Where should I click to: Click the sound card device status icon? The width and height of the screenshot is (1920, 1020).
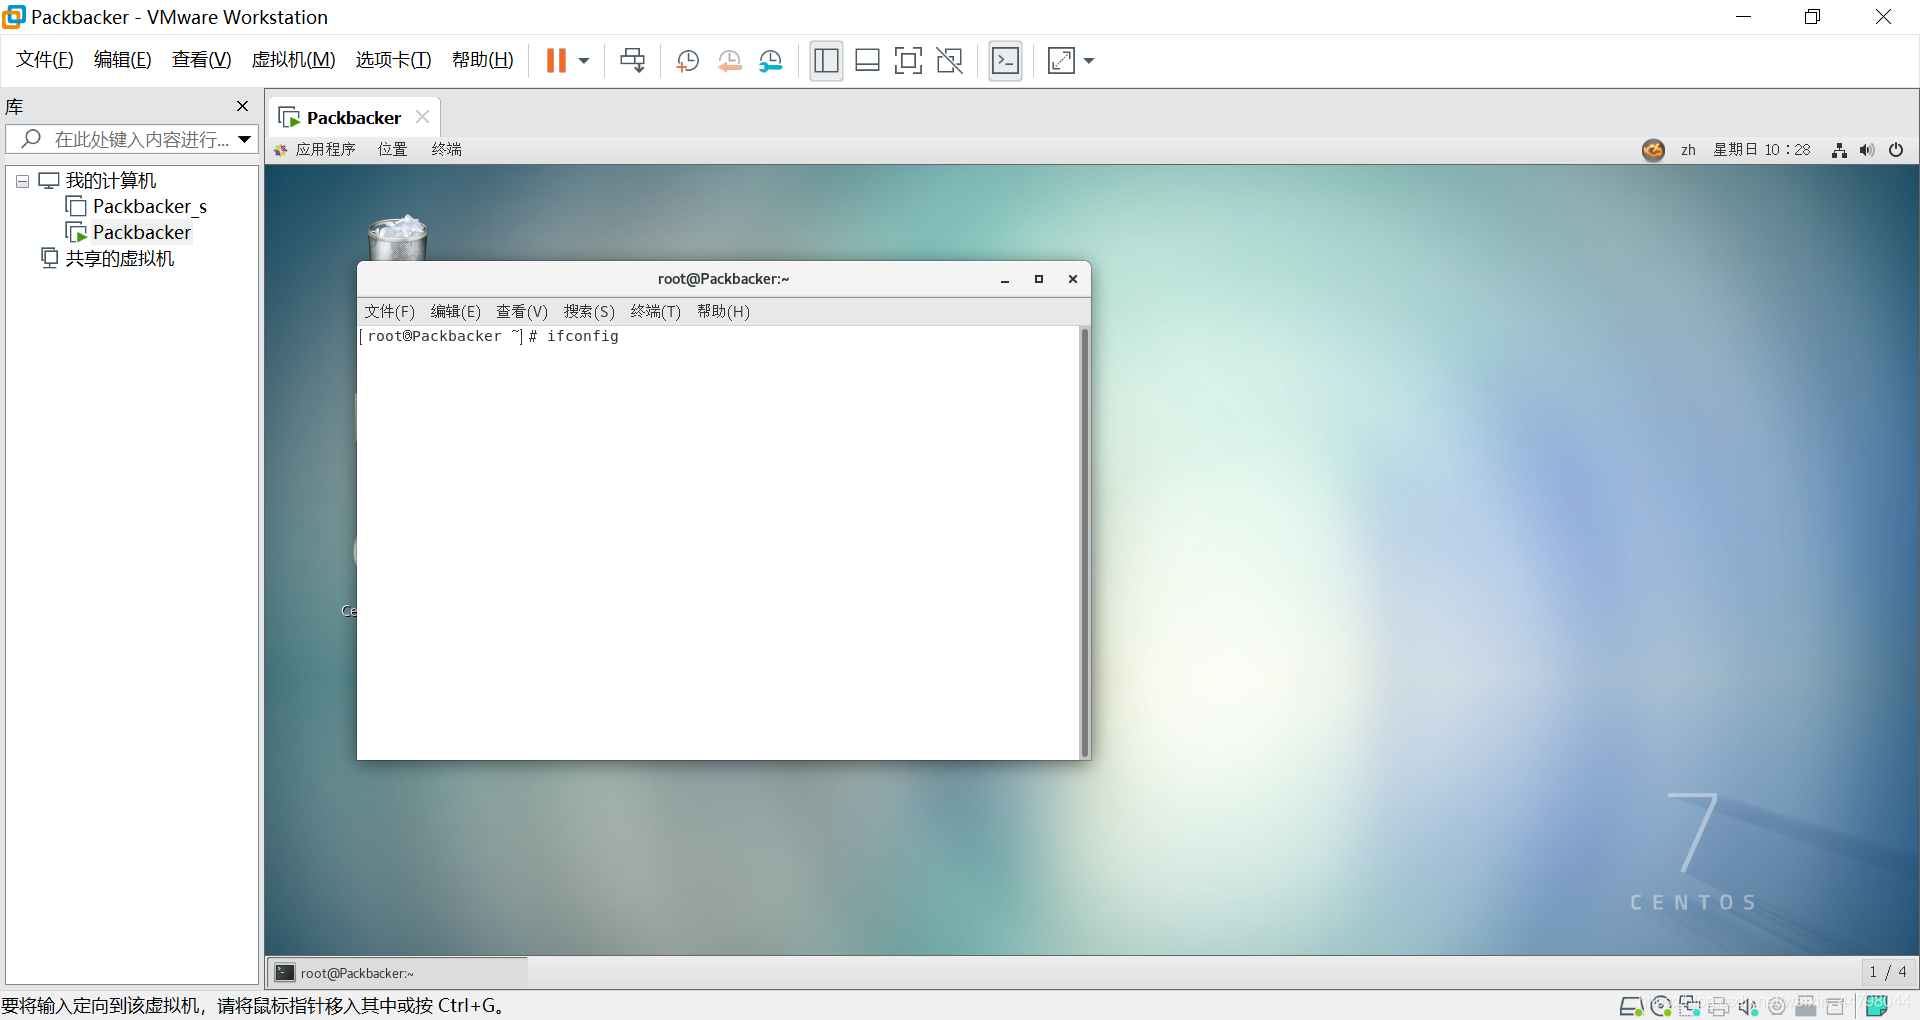tap(1748, 1007)
